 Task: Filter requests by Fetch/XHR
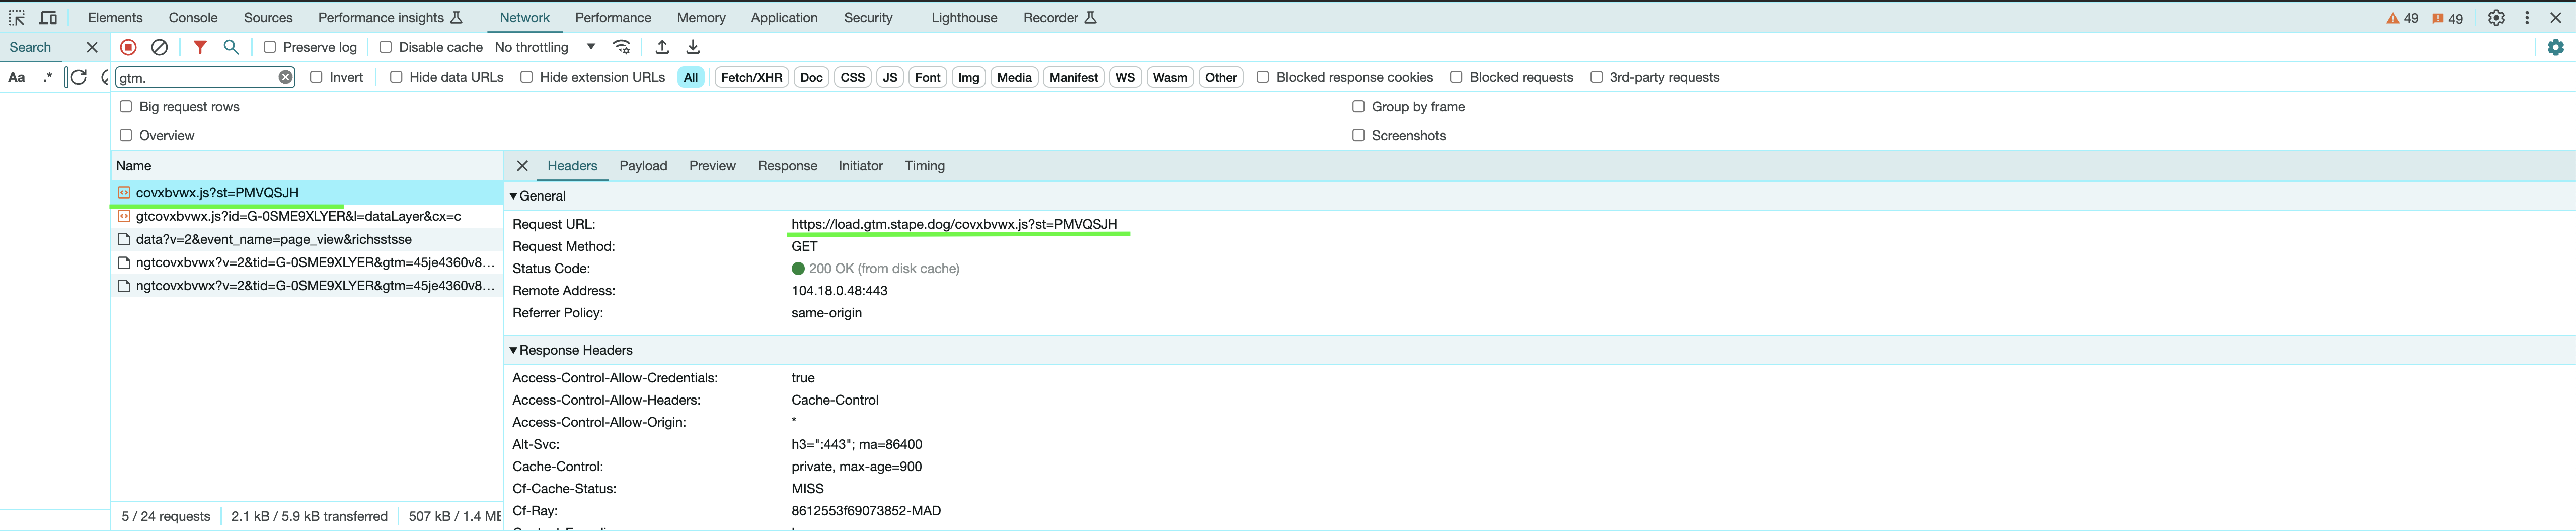(x=751, y=77)
